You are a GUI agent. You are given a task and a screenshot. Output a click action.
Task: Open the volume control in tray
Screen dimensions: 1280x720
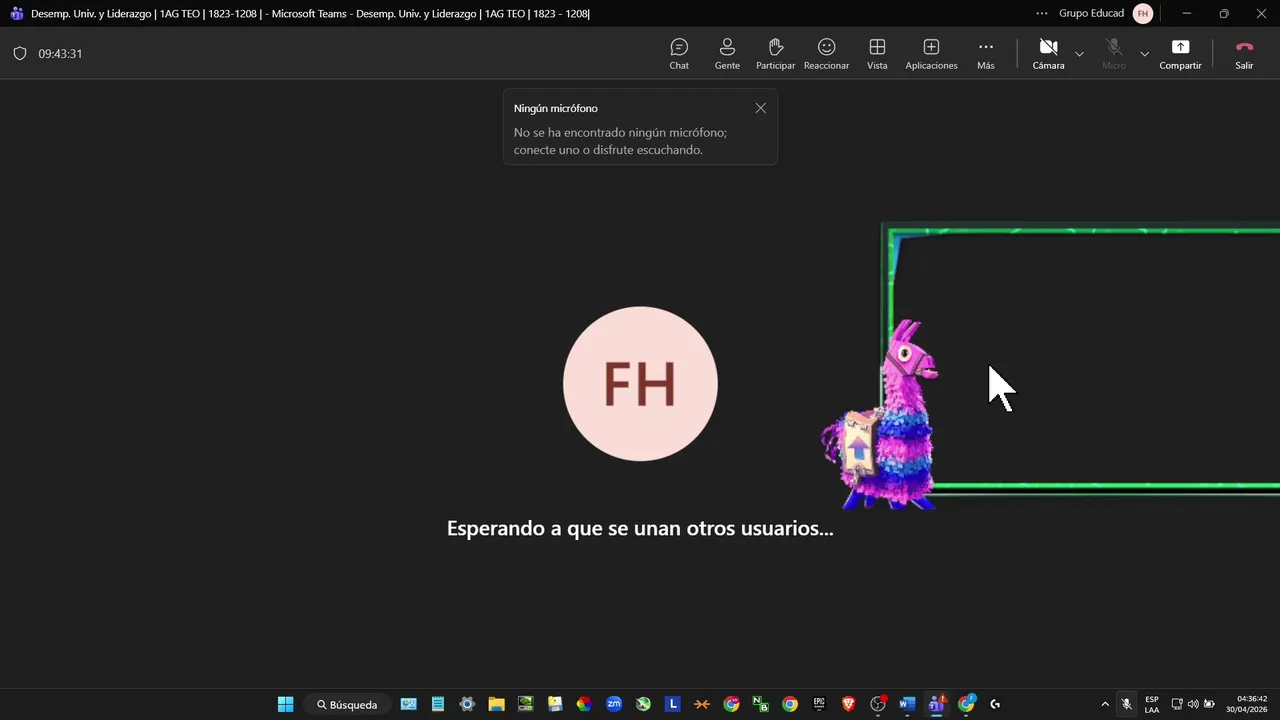coord(1193,704)
